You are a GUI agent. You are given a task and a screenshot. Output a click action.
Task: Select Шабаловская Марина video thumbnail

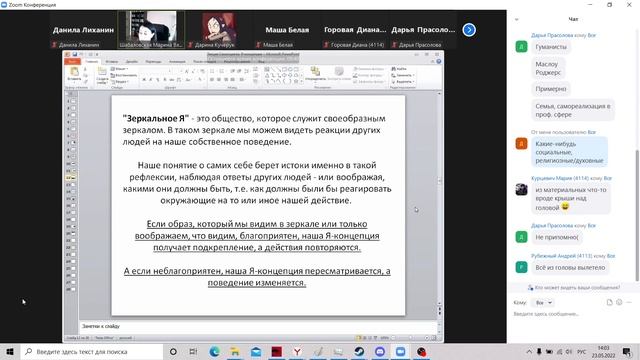151,30
